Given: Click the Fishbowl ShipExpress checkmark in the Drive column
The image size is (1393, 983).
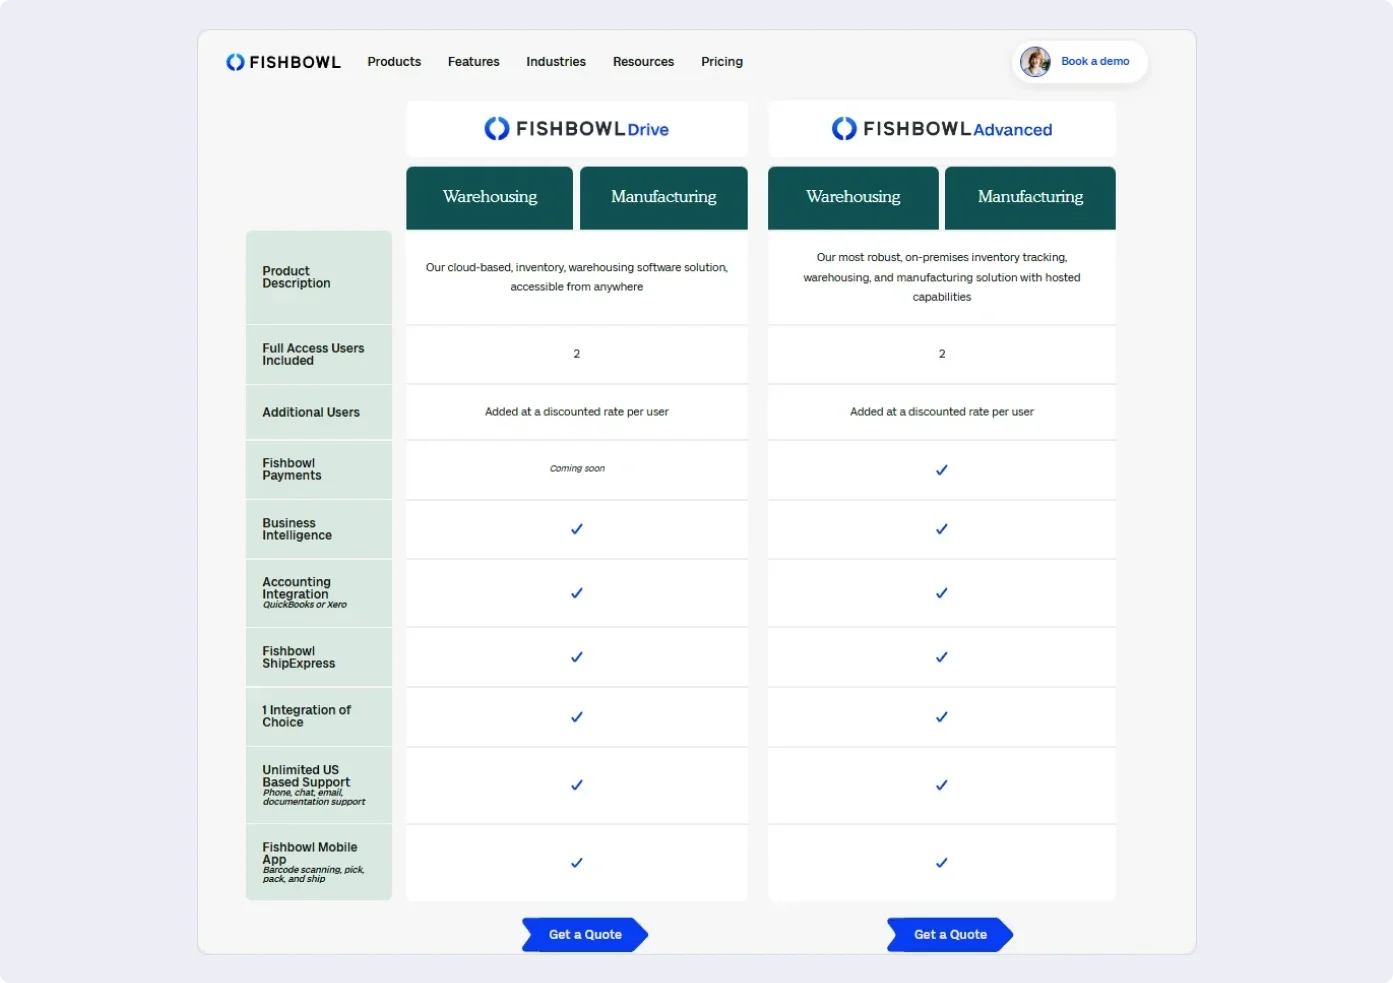Looking at the screenshot, I should coord(577,657).
